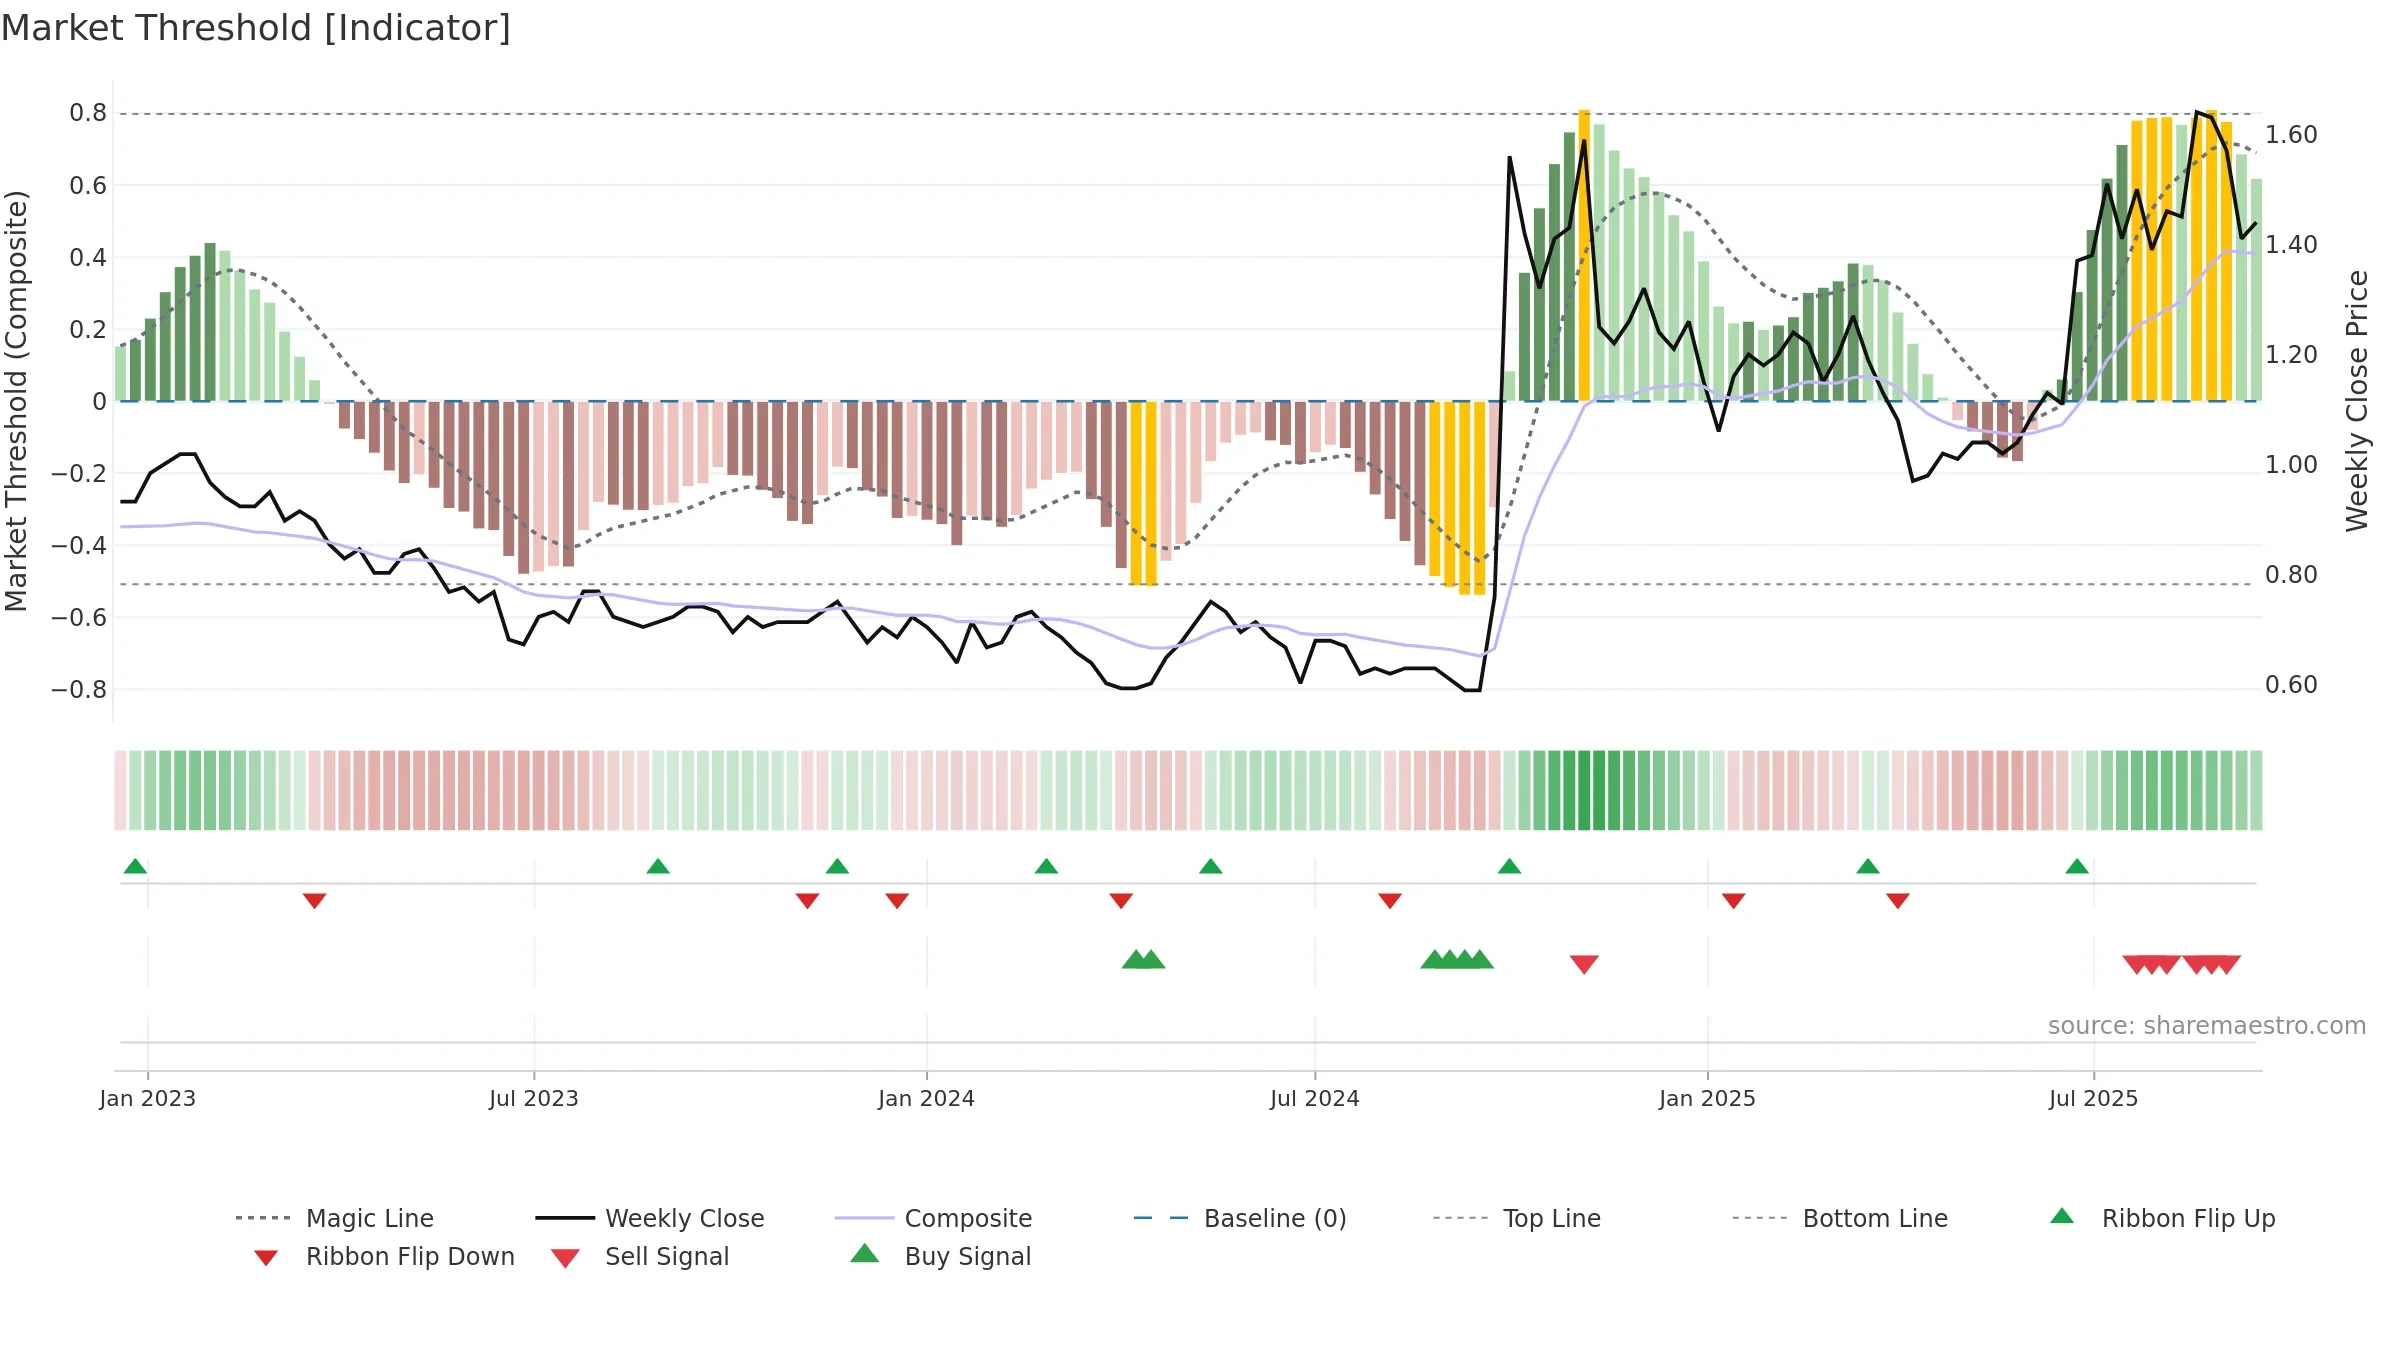Click the source: sharemaestro.com text

(x=2207, y=1025)
